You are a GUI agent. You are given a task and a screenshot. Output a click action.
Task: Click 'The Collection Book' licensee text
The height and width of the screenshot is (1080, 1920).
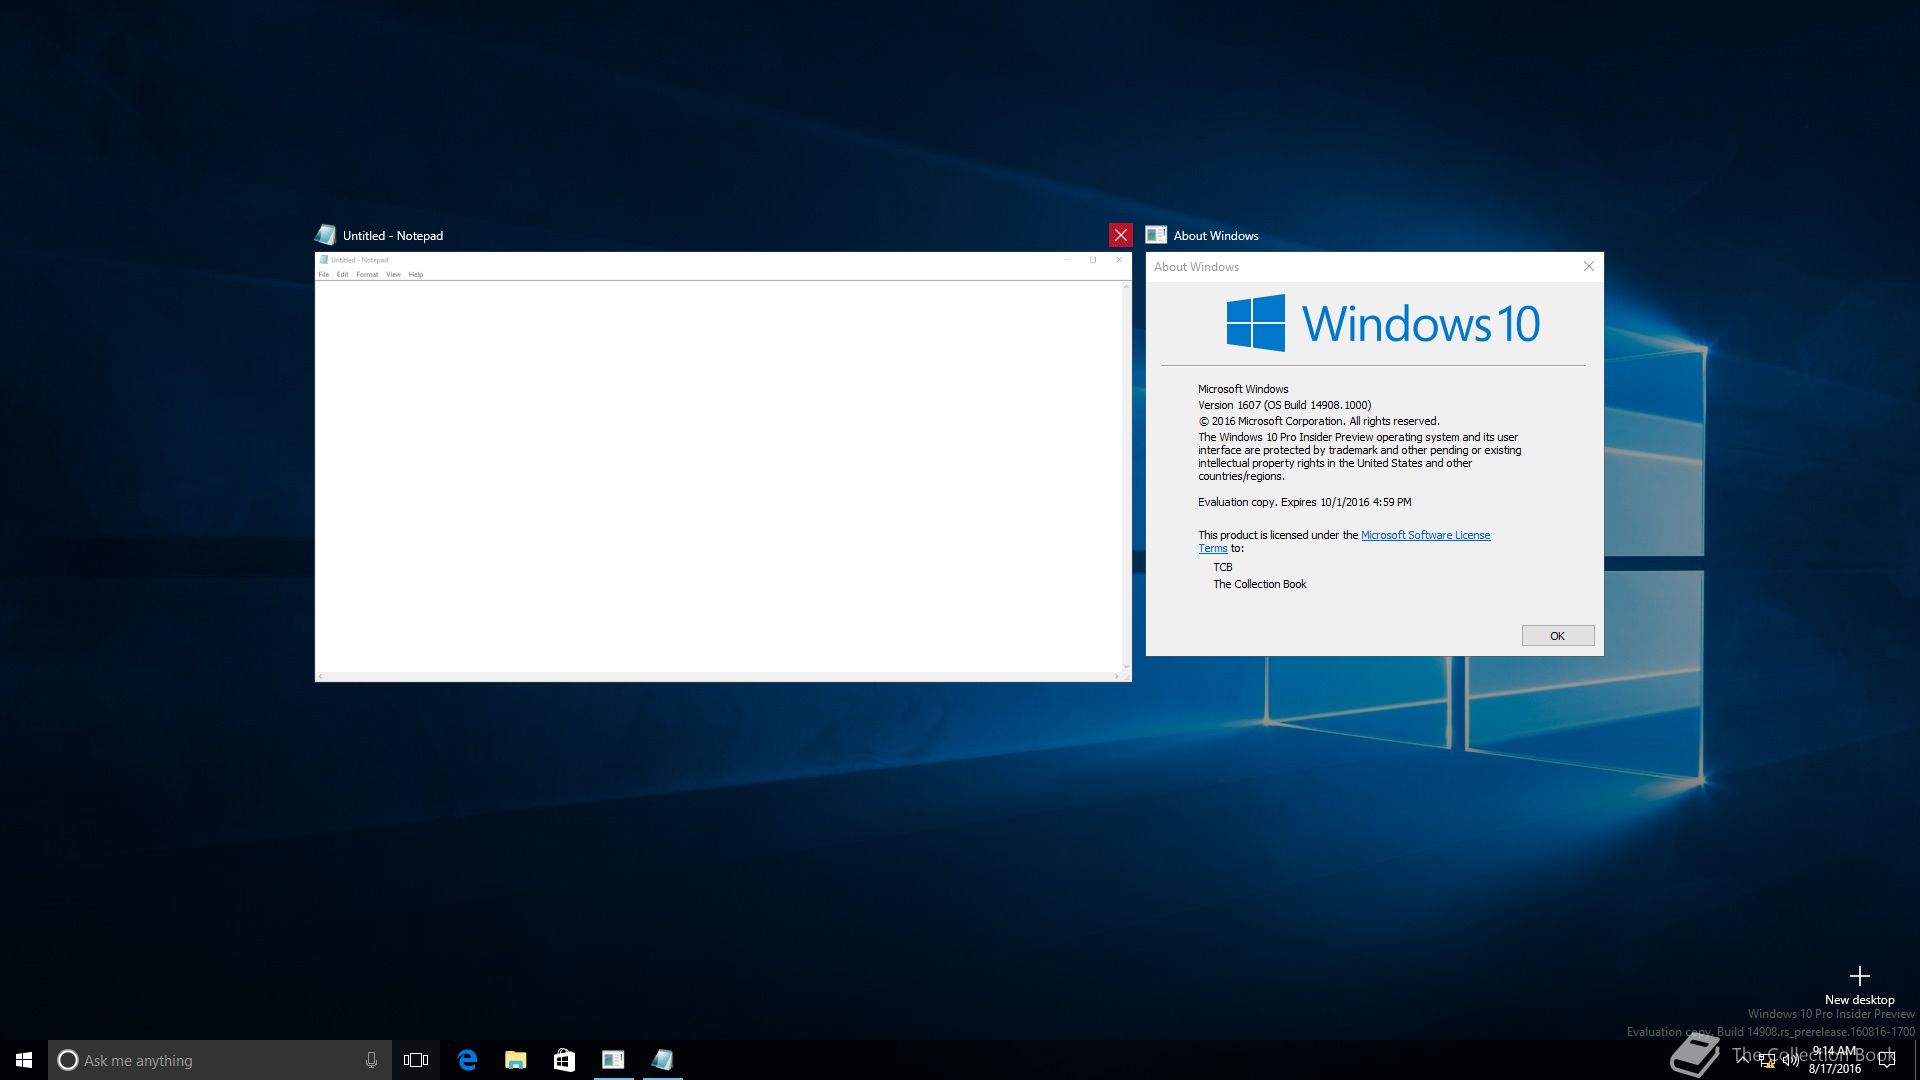pyautogui.click(x=1260, y=584)
